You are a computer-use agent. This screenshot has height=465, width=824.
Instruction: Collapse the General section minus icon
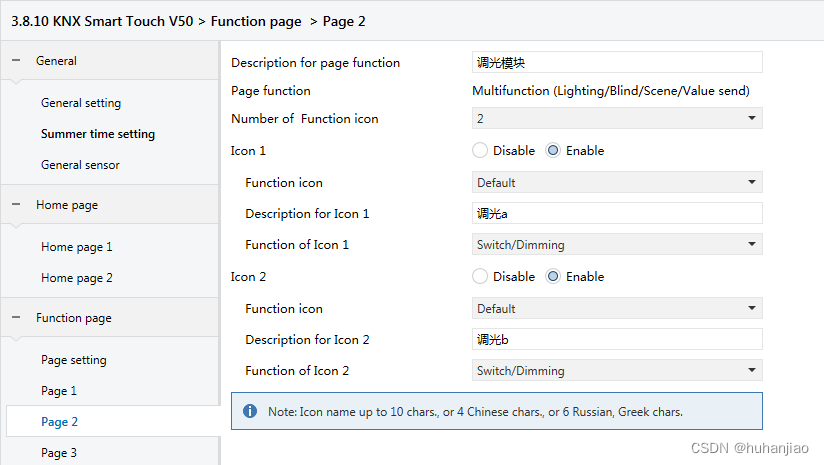tap(16, 61)
